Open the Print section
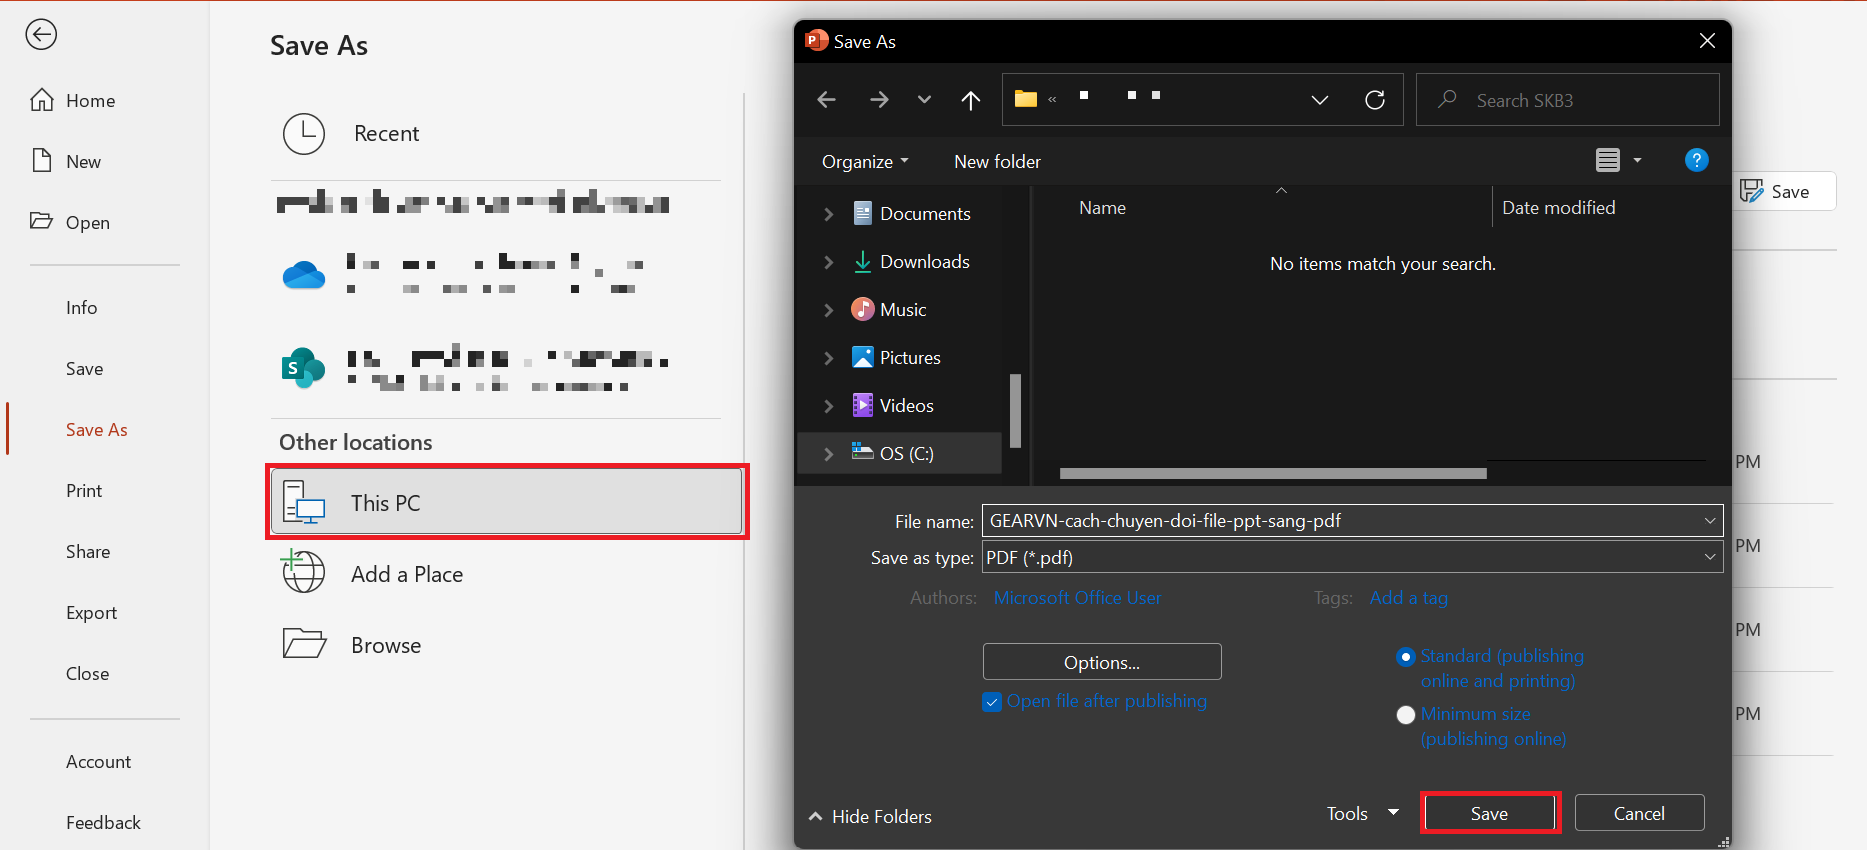The width and height of the screenshot is (1867, 850). point(84,491)
